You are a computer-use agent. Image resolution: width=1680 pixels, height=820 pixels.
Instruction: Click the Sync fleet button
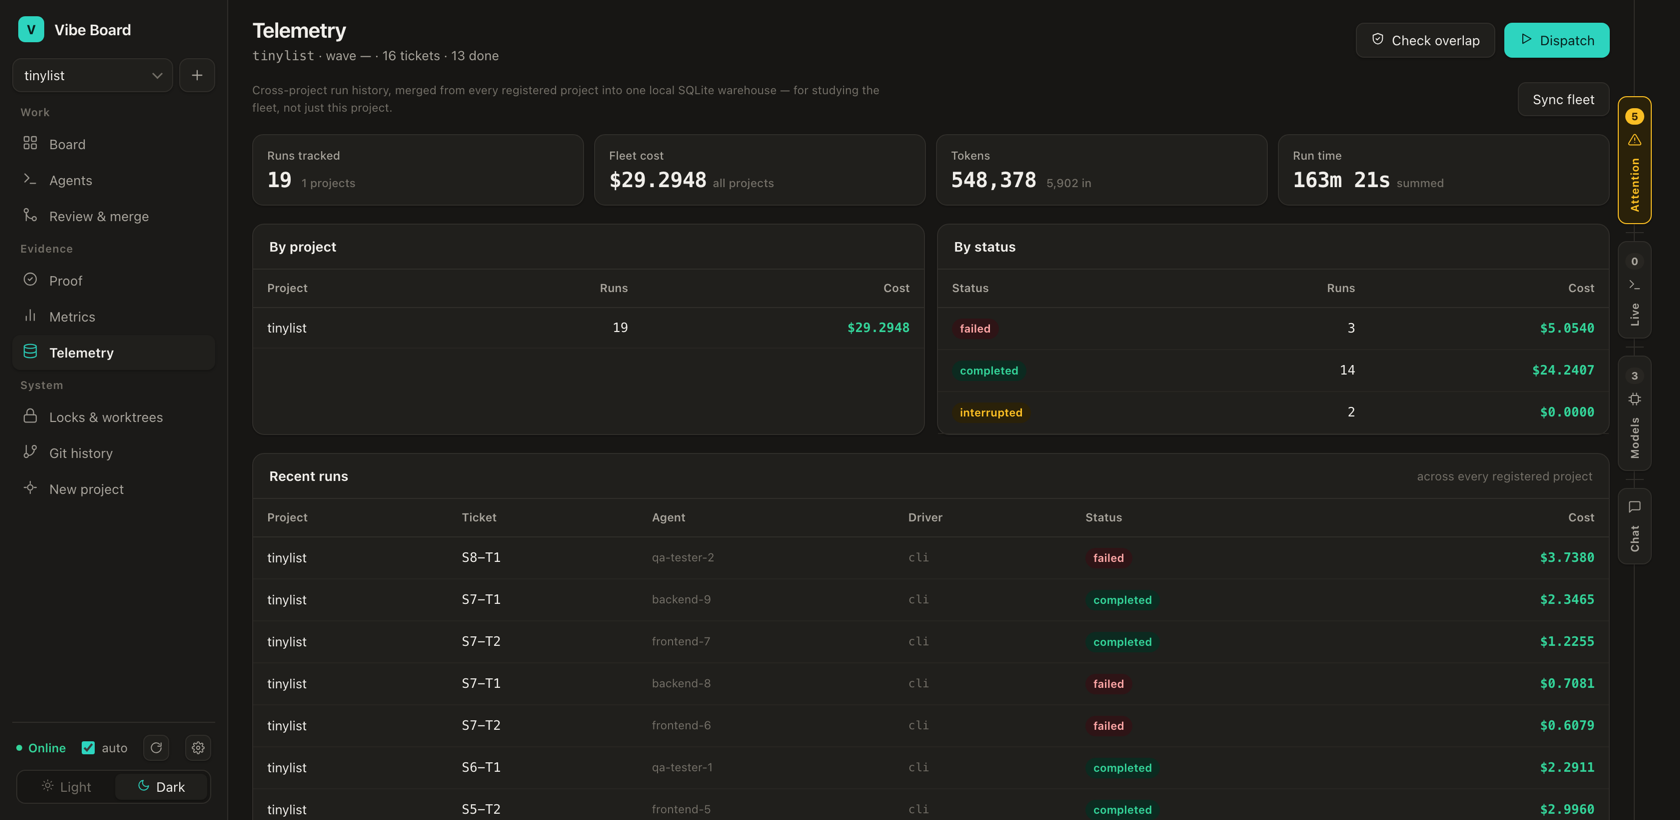pyautogui.click(x=1563, y=99)
